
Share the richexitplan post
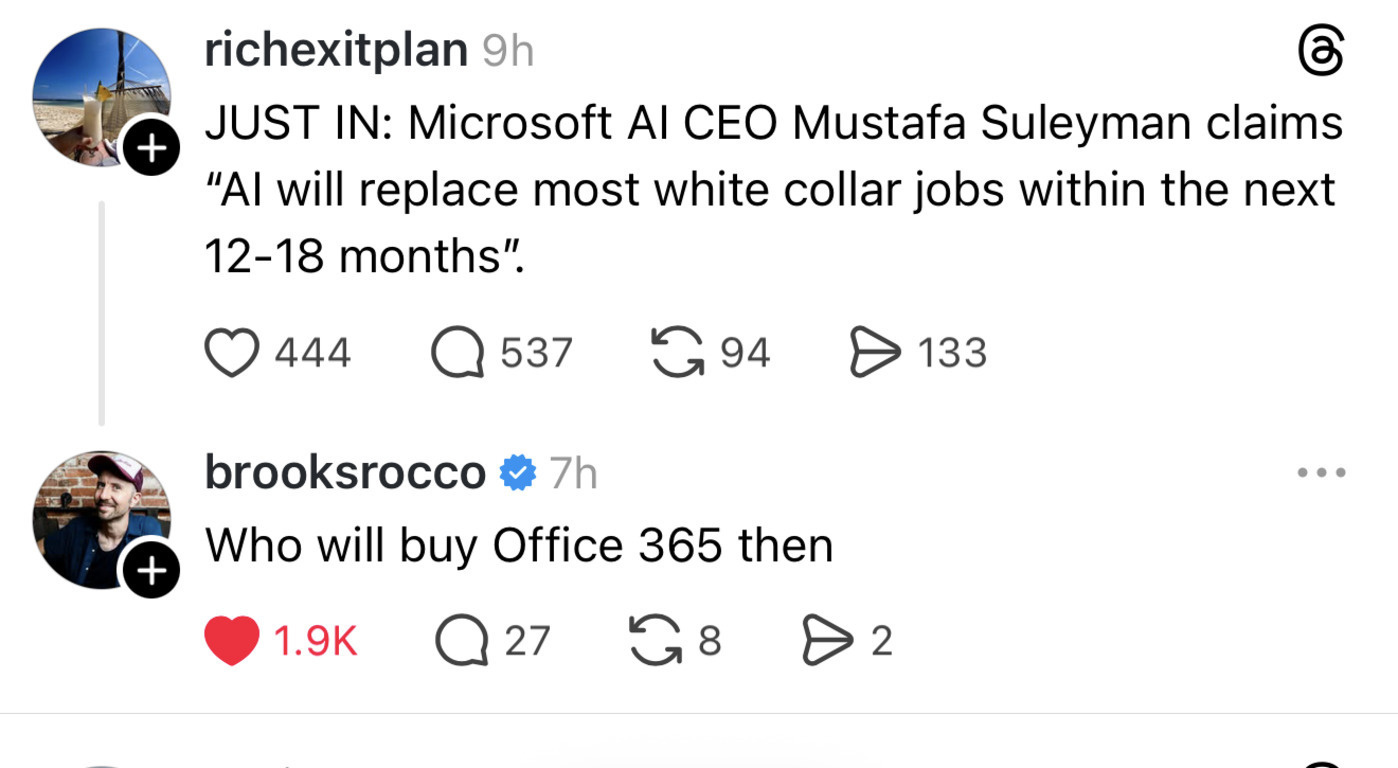(x=873, y=353)
